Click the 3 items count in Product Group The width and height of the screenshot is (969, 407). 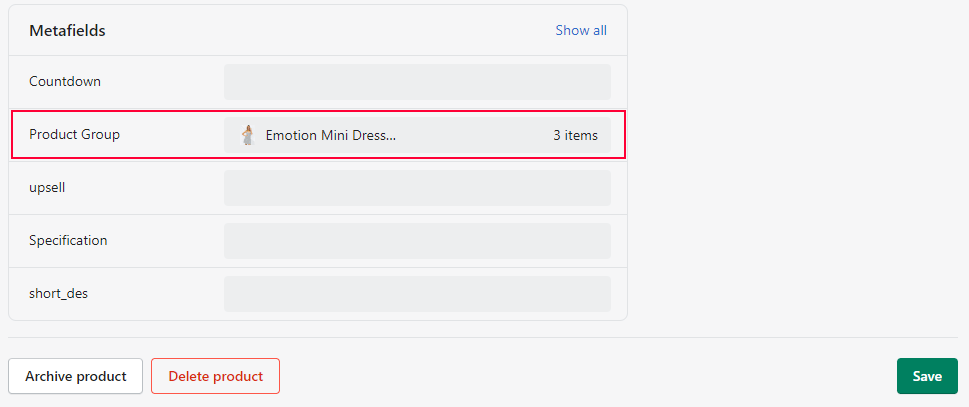[575, 135]
